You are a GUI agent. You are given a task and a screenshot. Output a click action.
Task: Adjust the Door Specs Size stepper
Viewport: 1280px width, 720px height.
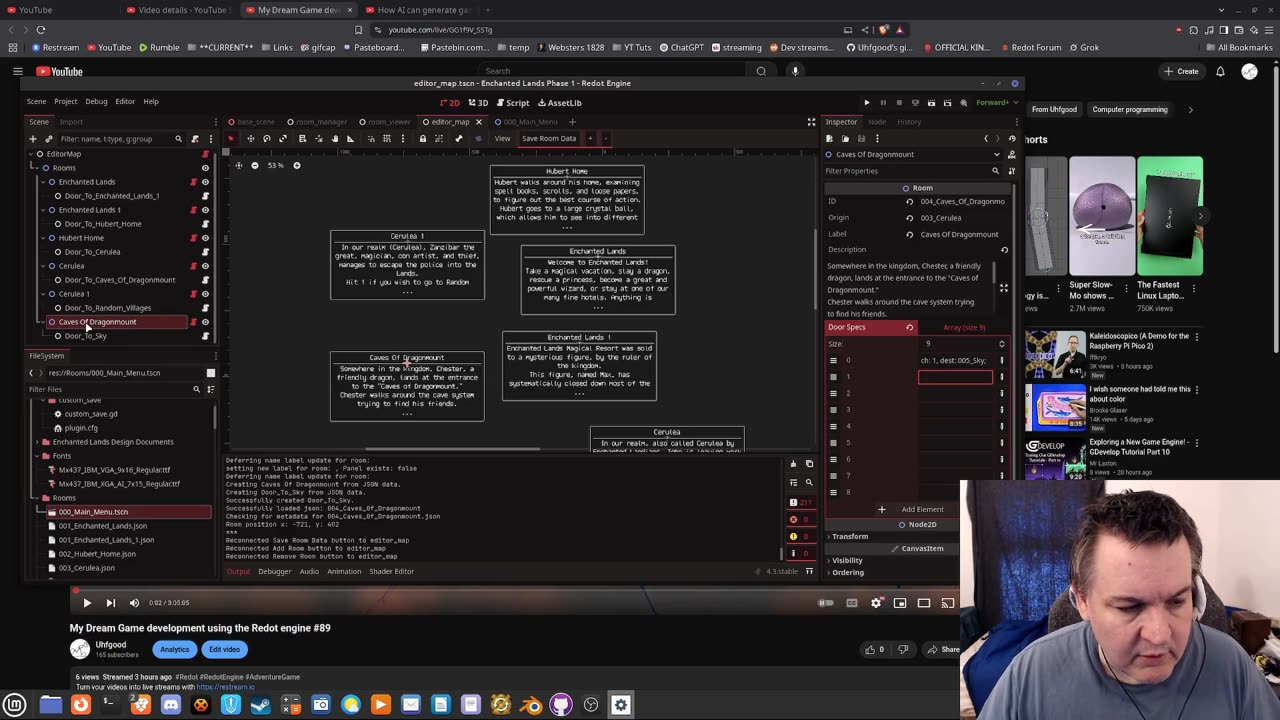click(1001, 344)
